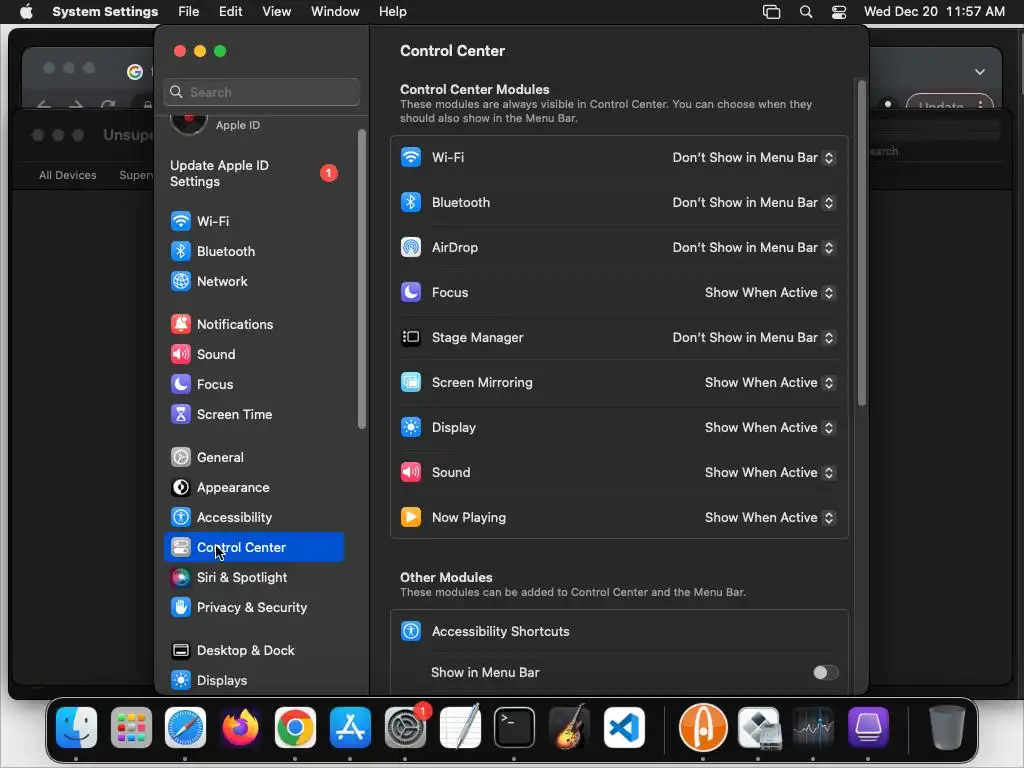Open Stage Manager menu bar dropdown
Viewport: 1024px width, 768px height.
click(754, 338)
